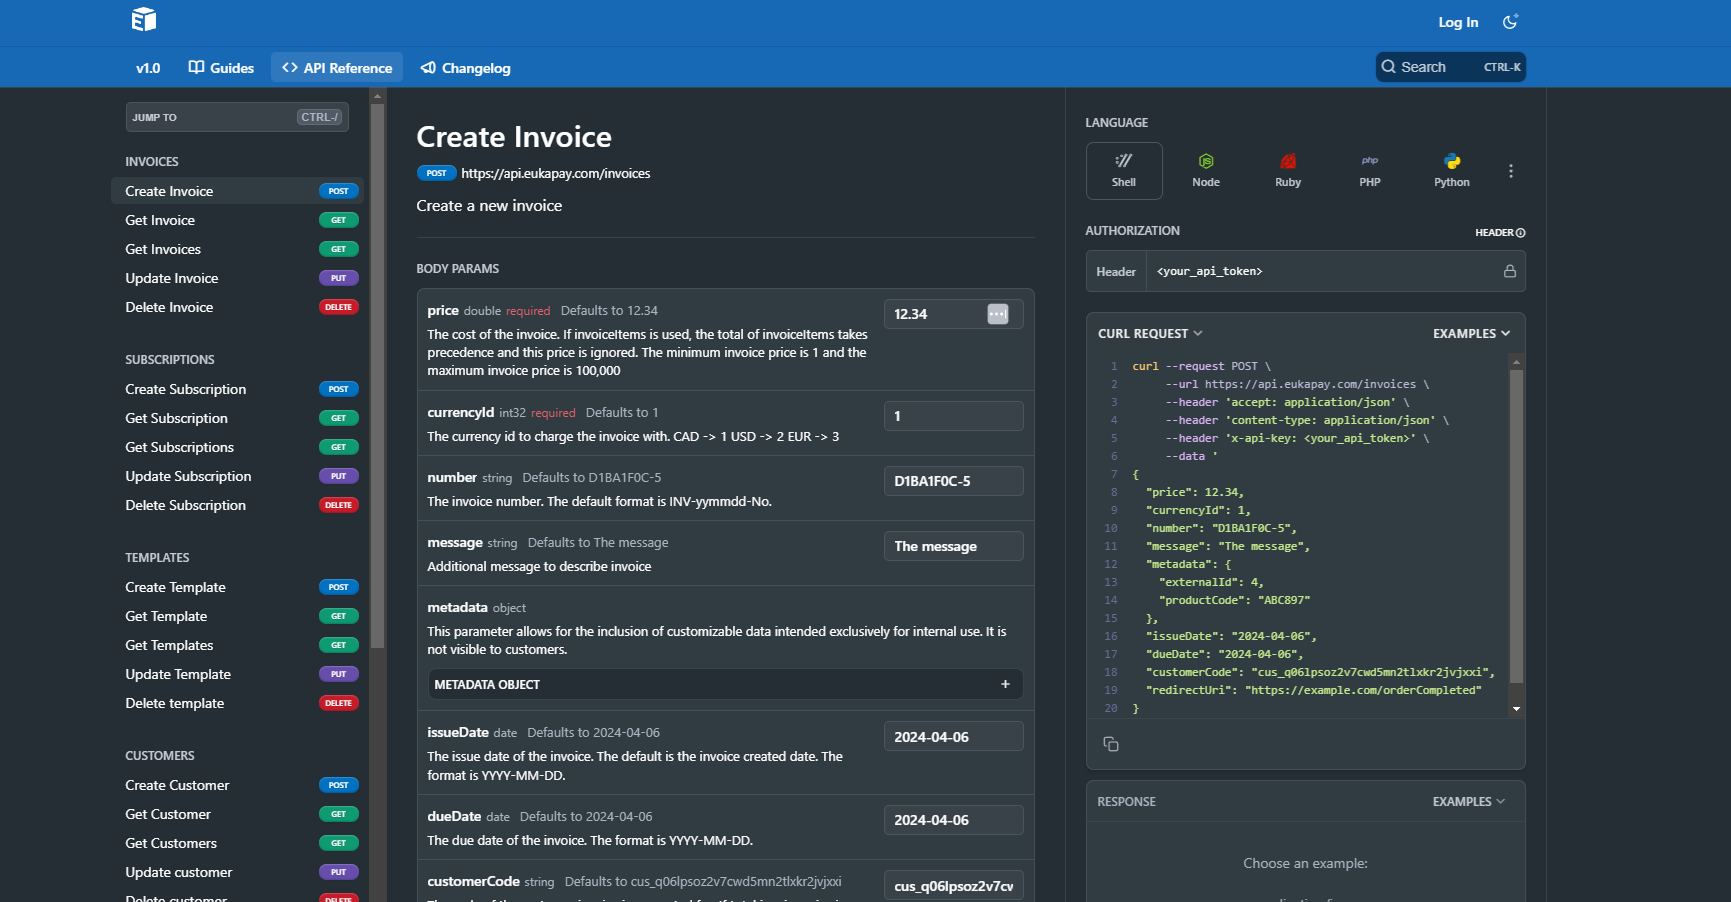This screenshot has width=1731, height=902.
Task: Open the Changelog tab
Action: tap(465, 68)
